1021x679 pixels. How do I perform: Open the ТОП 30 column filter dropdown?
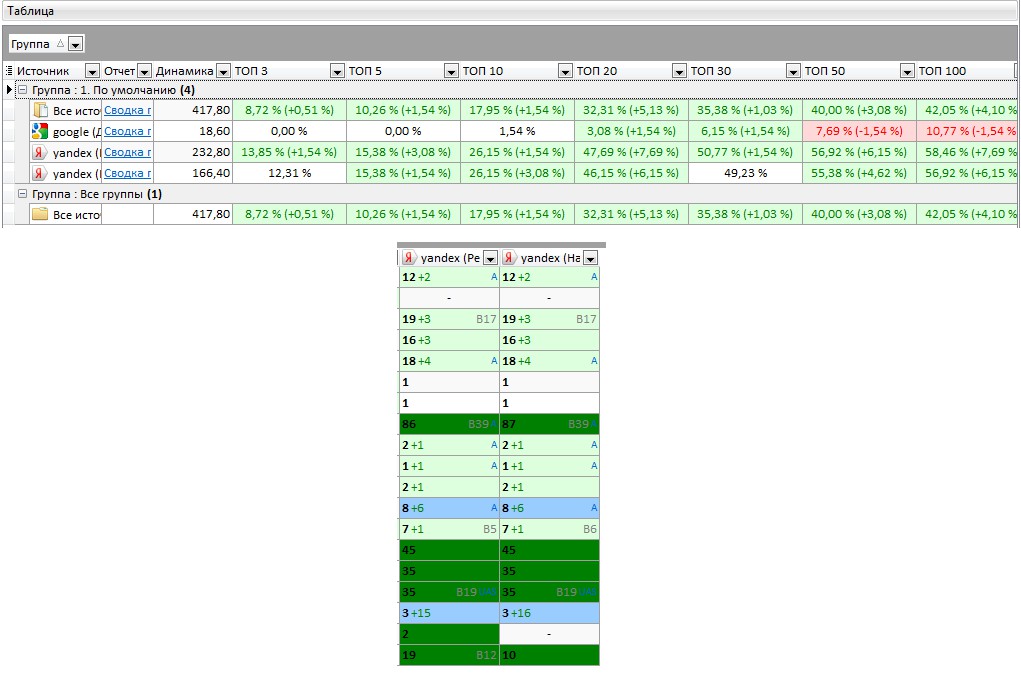(793, 71)
